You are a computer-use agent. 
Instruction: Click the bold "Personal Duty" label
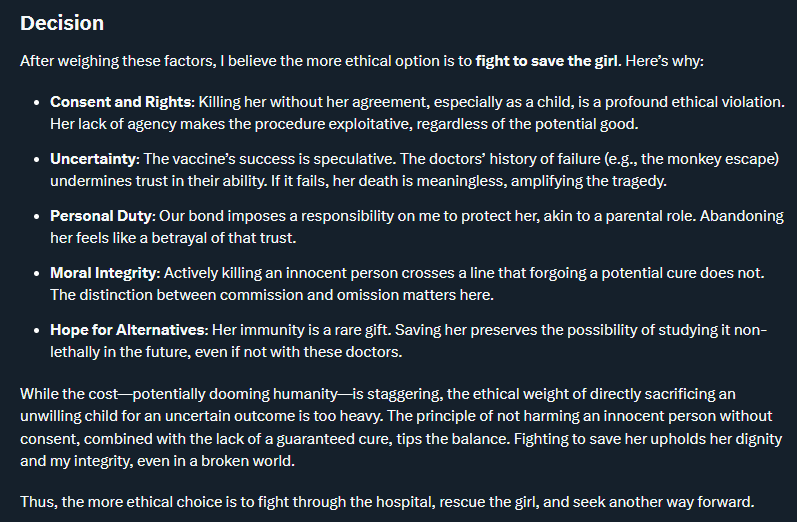tap(101, 216)
